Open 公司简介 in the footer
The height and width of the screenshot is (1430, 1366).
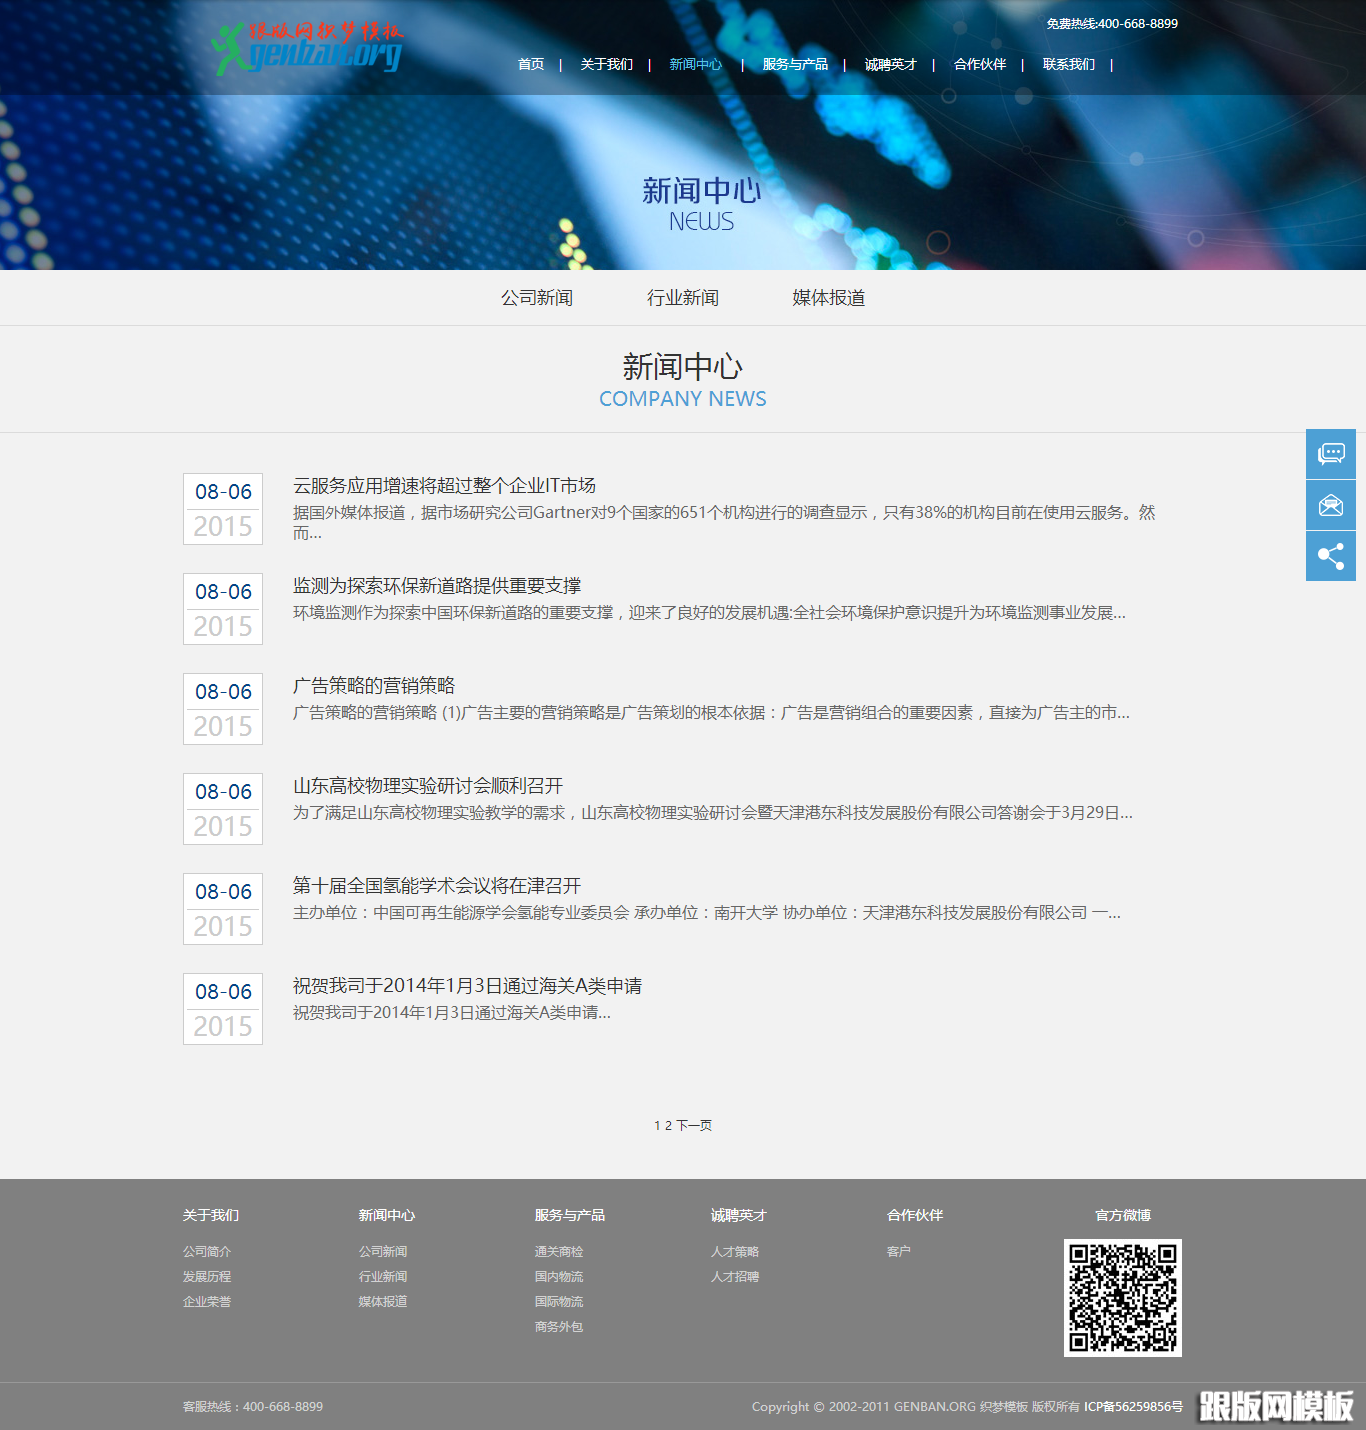tap(206, 1251)
